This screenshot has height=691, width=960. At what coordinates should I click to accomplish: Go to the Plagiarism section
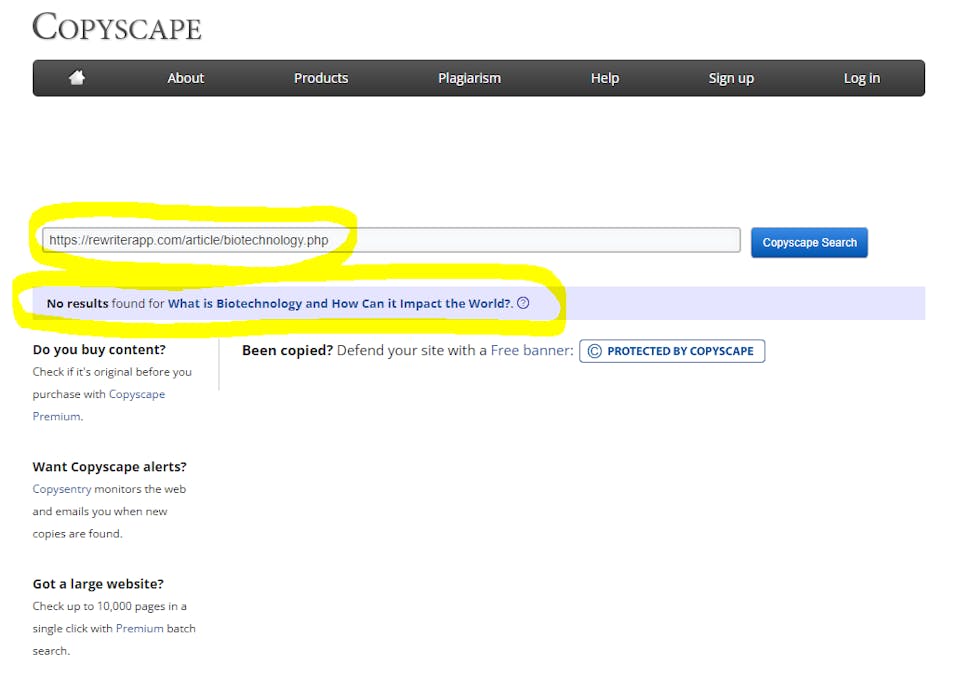coord(469,78)
